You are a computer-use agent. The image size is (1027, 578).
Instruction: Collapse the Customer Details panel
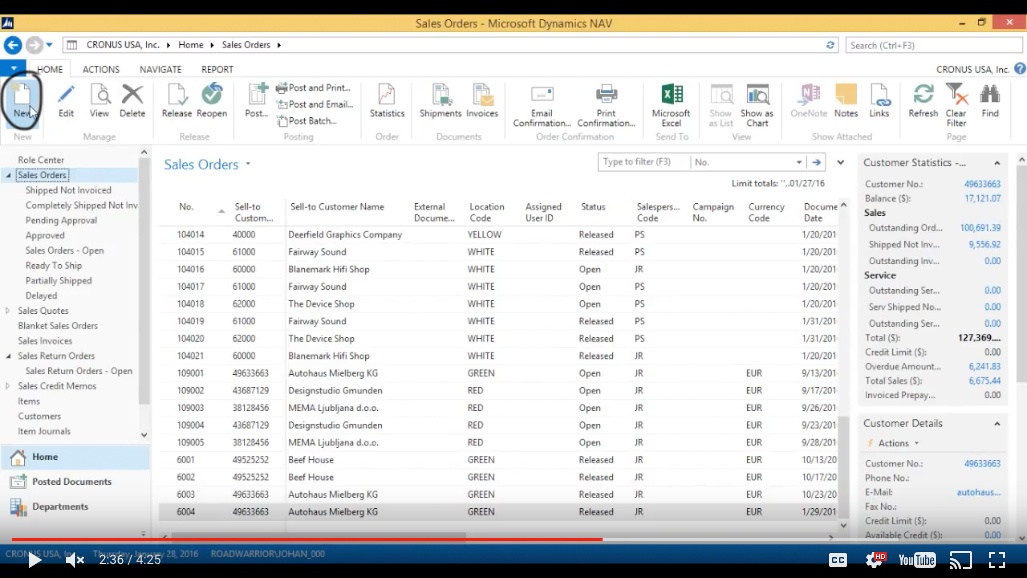click(x=997, y=423)
